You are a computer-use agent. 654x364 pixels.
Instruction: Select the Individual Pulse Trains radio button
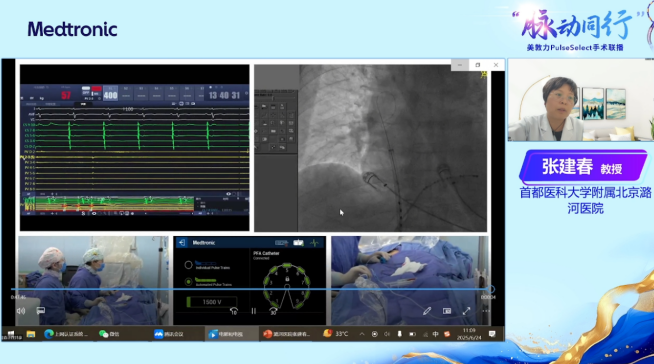coord(188,265)
